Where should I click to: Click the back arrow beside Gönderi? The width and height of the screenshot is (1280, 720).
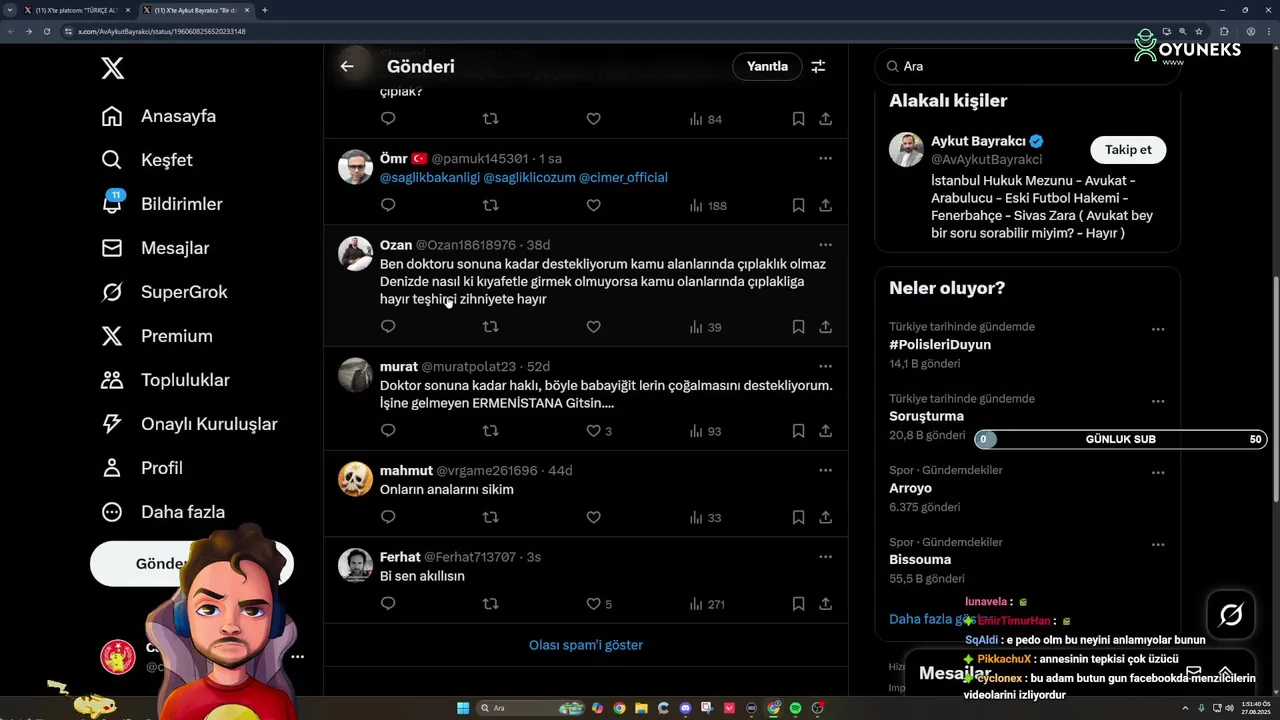coord(347,66)
